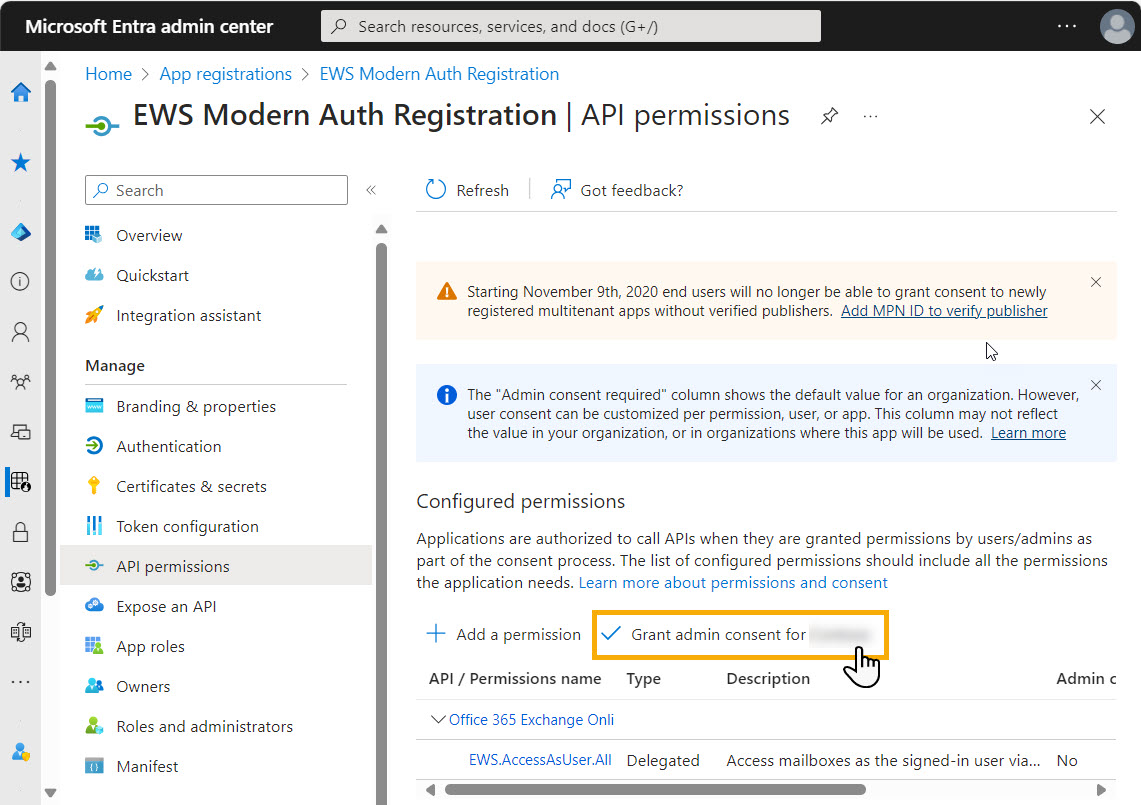Show more items ellipsis in left rail
1141x805 pixels.
[20, 682]
